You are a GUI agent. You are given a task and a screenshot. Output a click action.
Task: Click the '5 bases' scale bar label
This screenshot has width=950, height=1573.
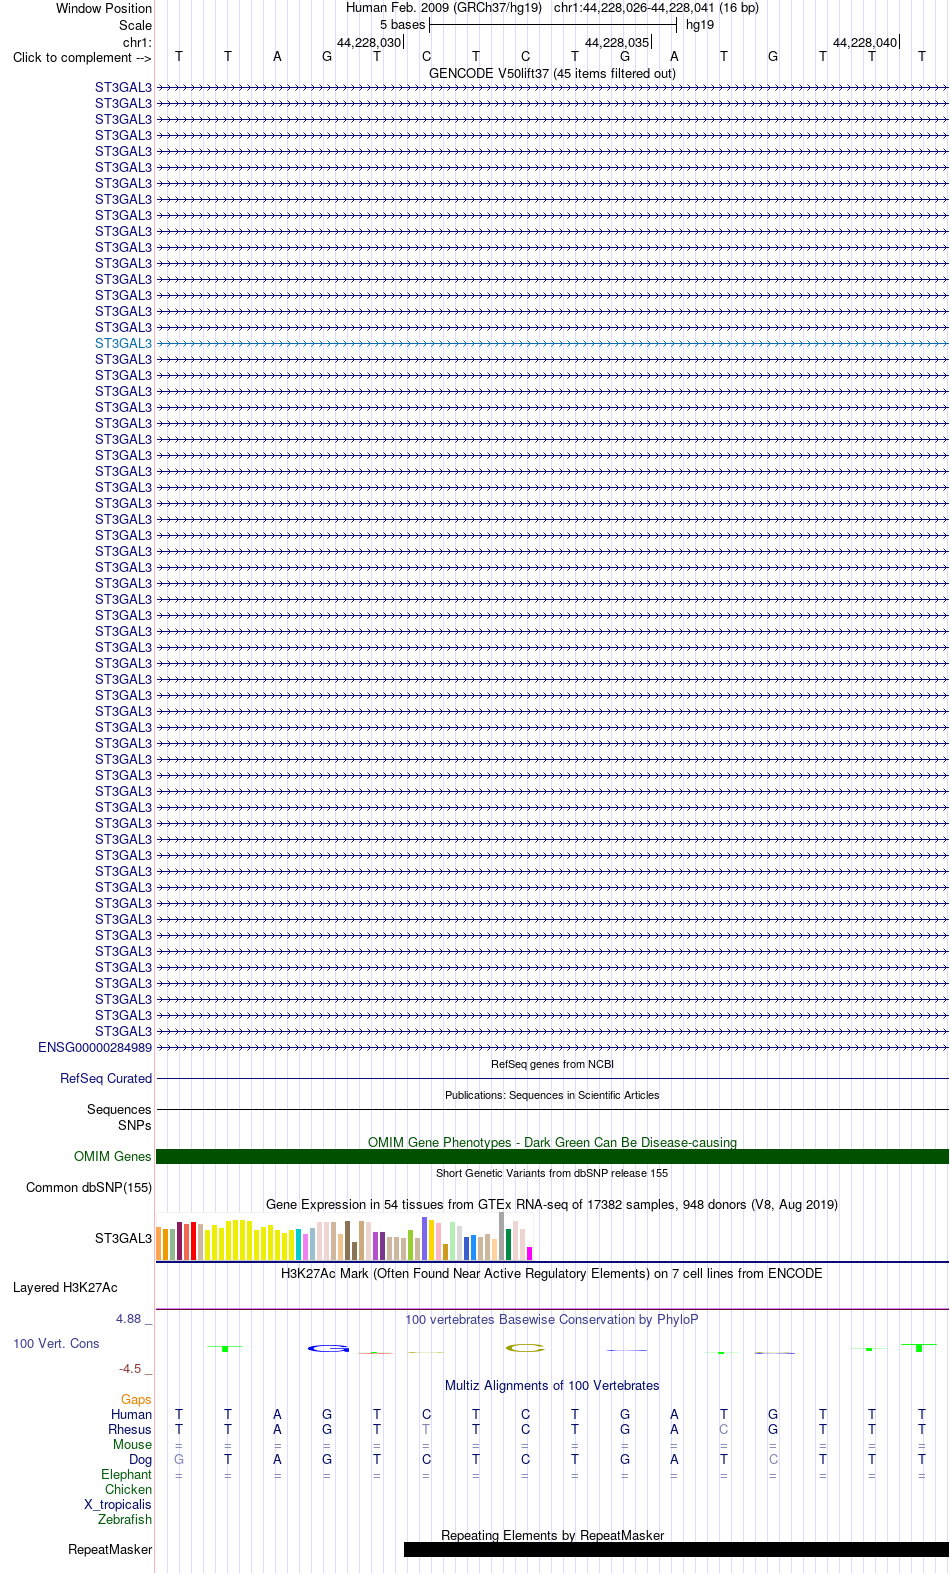pyautogui.click(x=402, y=25)
